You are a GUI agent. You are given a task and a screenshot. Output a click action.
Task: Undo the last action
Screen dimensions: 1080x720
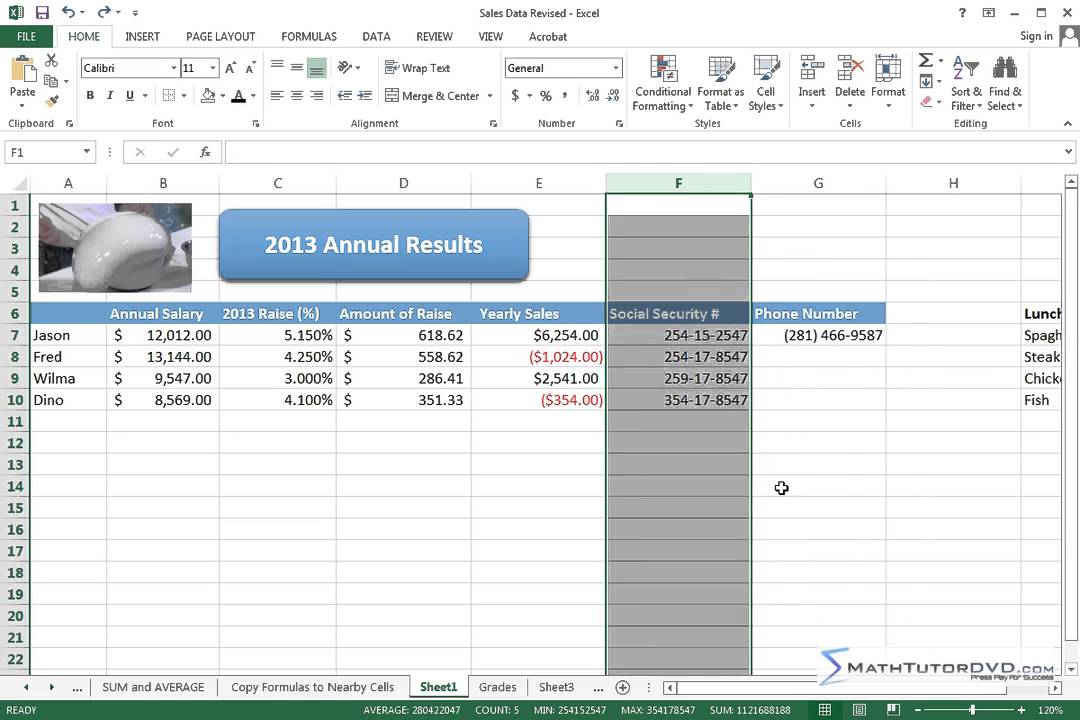pyautogui.click(x=68, y=12)
